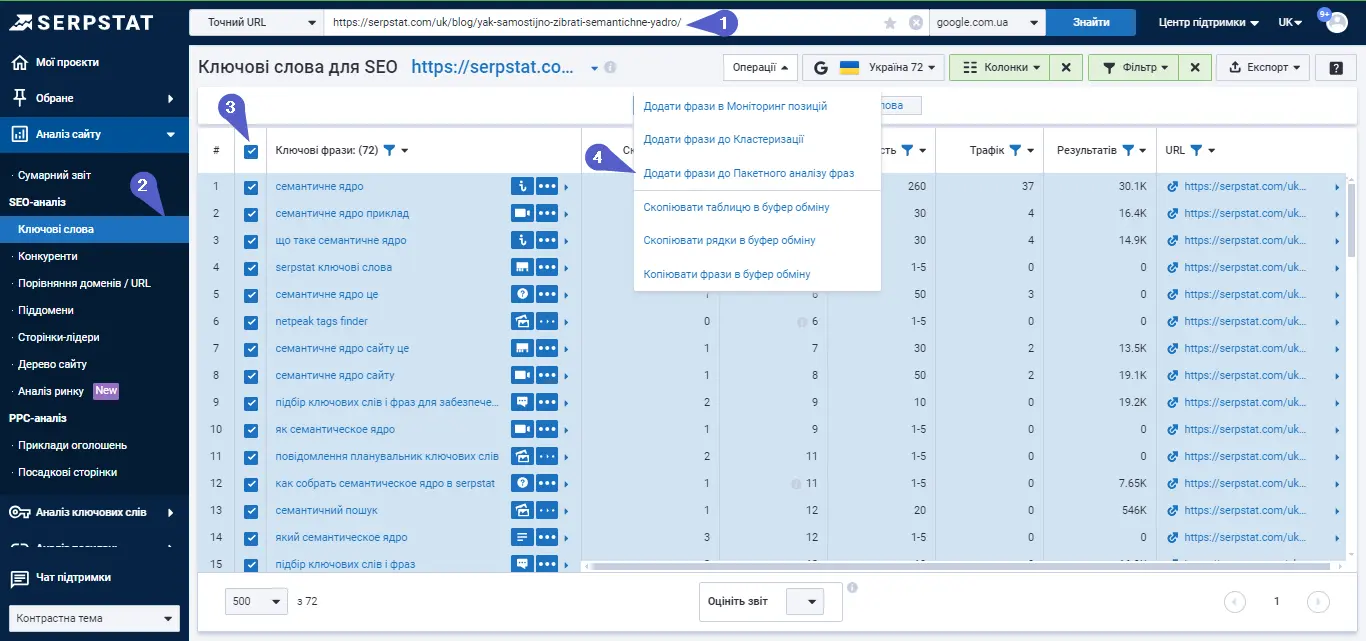Click the filter icon in the Результатів column header
Screen dimensions: 1366x641
(x=1128, y=150)
